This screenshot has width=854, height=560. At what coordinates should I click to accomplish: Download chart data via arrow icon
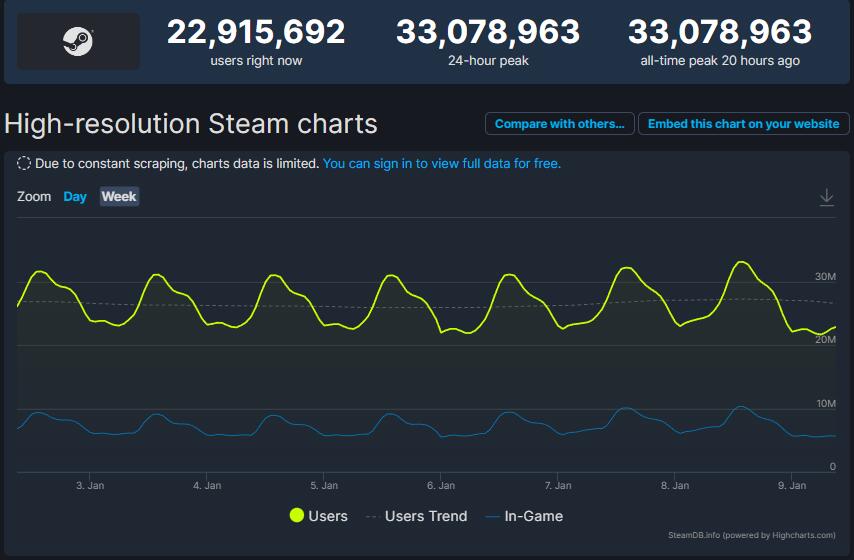click(x=826, y=197)
